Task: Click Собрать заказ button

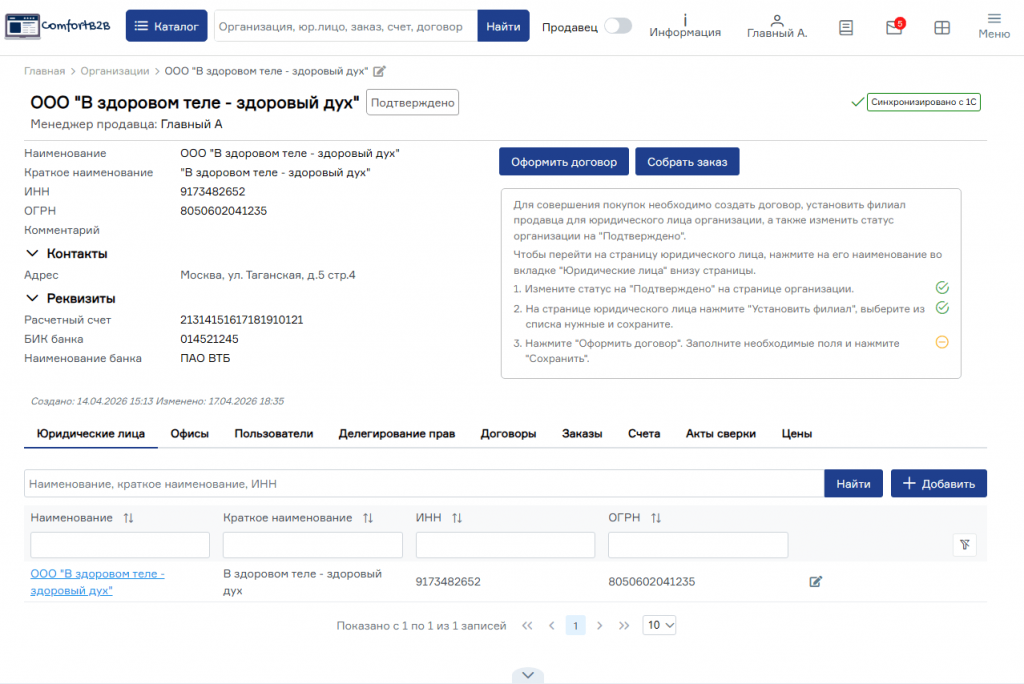Action: tap(687, 162)
